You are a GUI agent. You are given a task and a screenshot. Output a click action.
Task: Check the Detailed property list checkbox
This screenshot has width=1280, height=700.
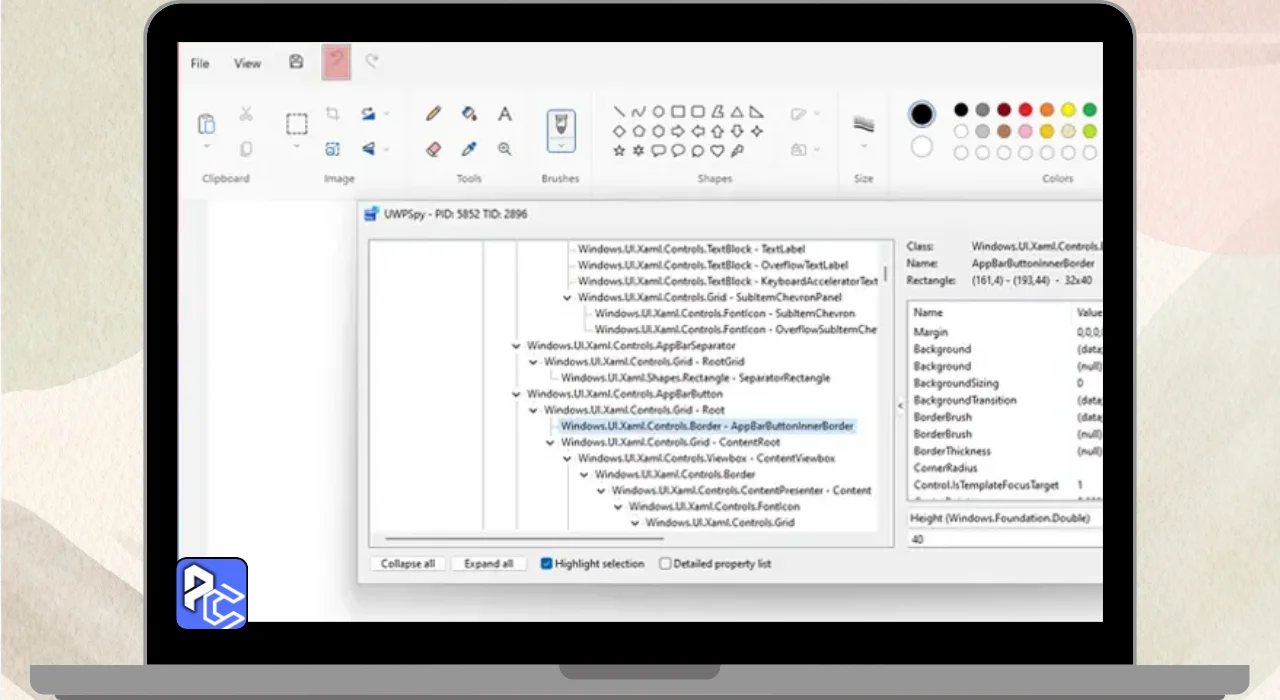pos(665,564)
